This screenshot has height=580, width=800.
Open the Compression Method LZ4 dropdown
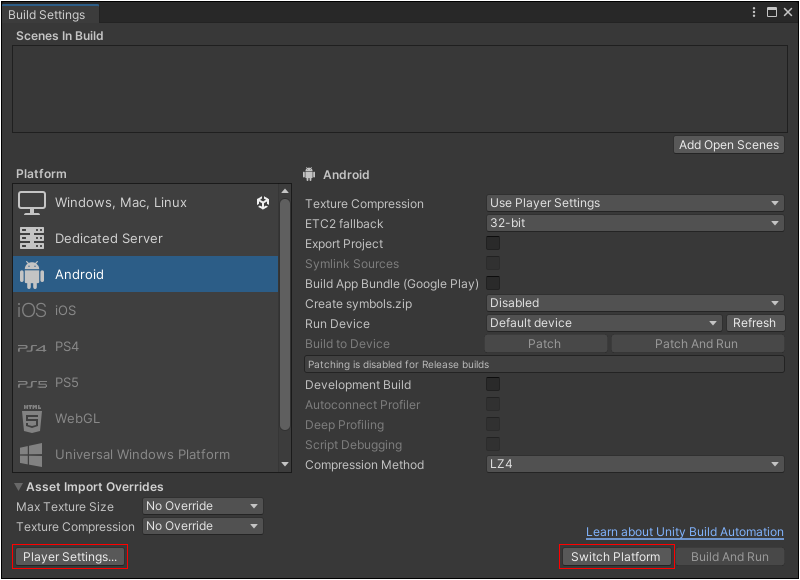635,464
